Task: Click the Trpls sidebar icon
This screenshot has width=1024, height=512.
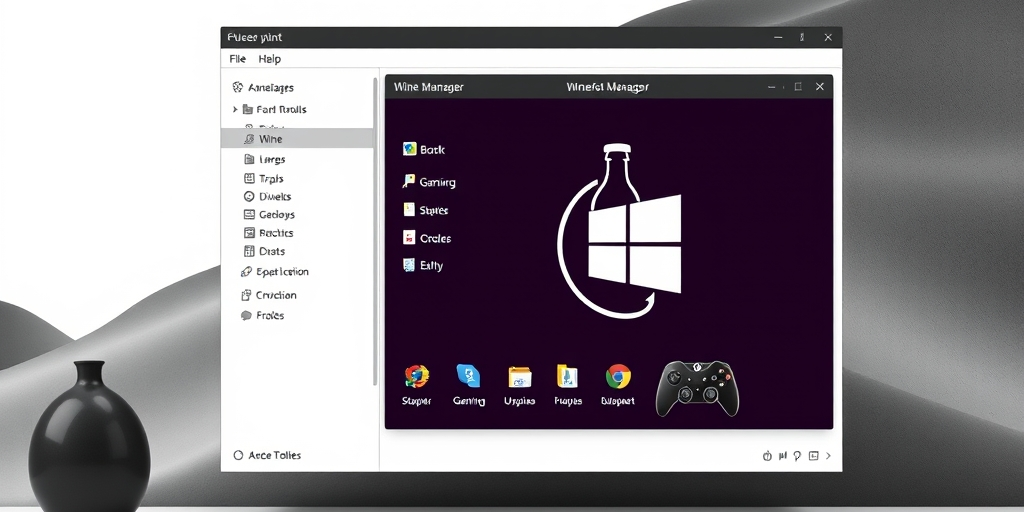Action: coord(249,178)
